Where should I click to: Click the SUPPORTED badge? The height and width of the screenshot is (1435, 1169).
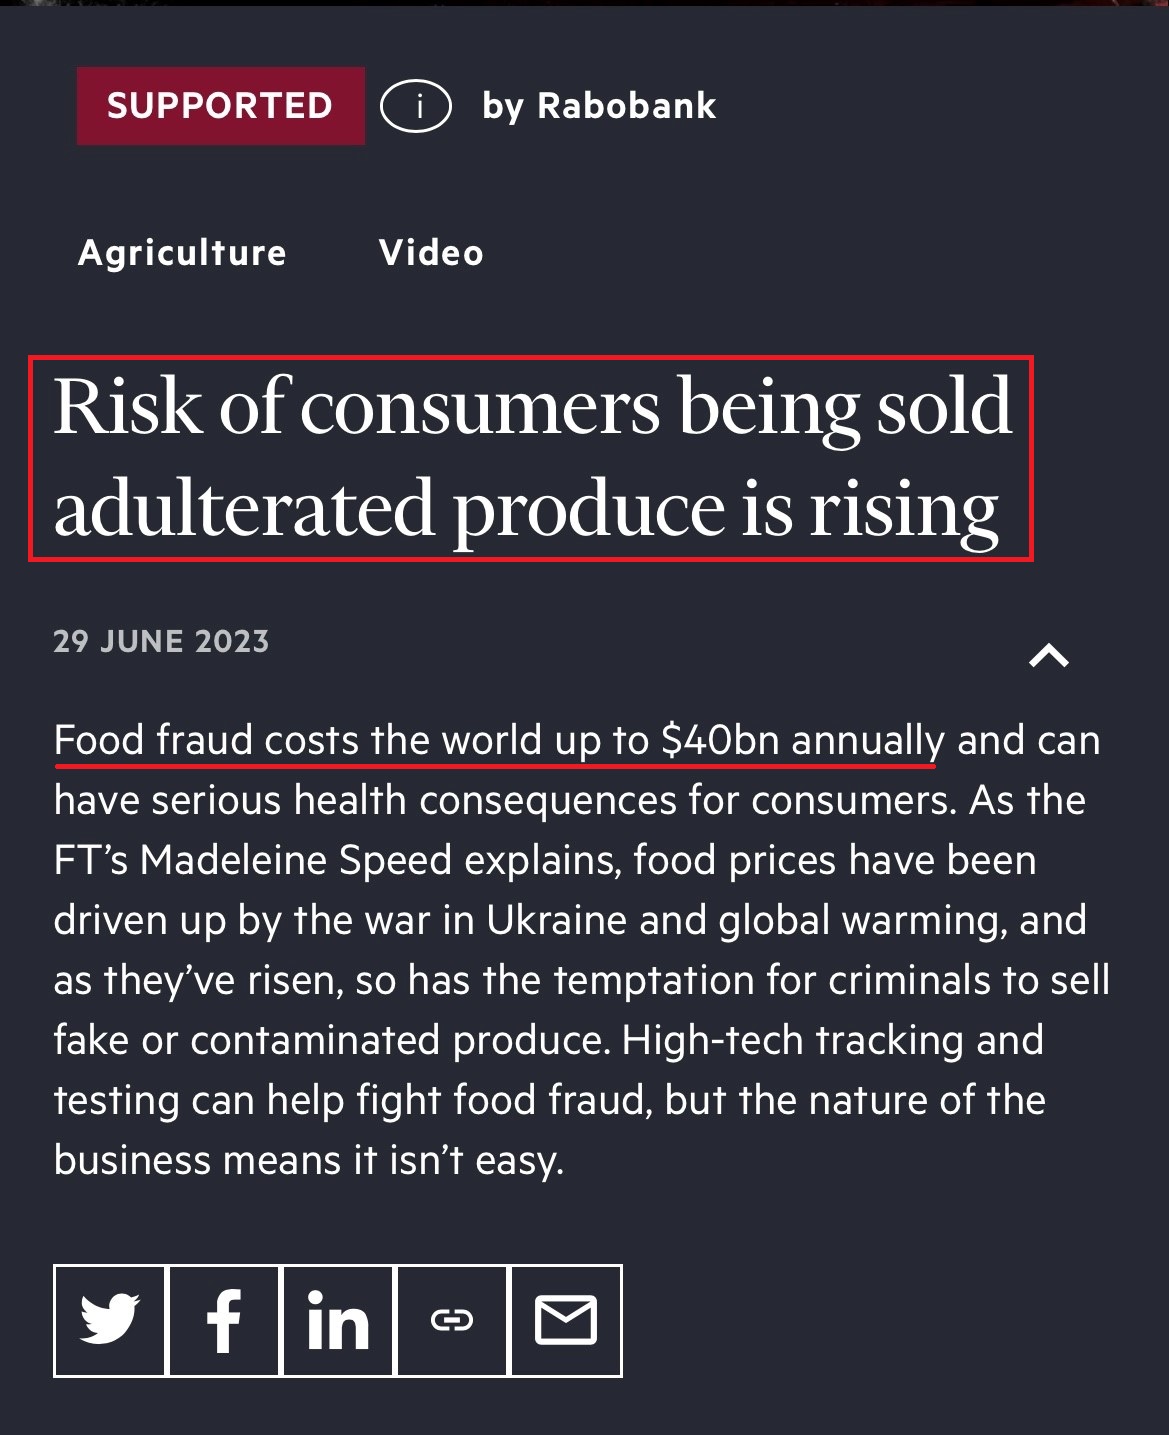point(220,105)
